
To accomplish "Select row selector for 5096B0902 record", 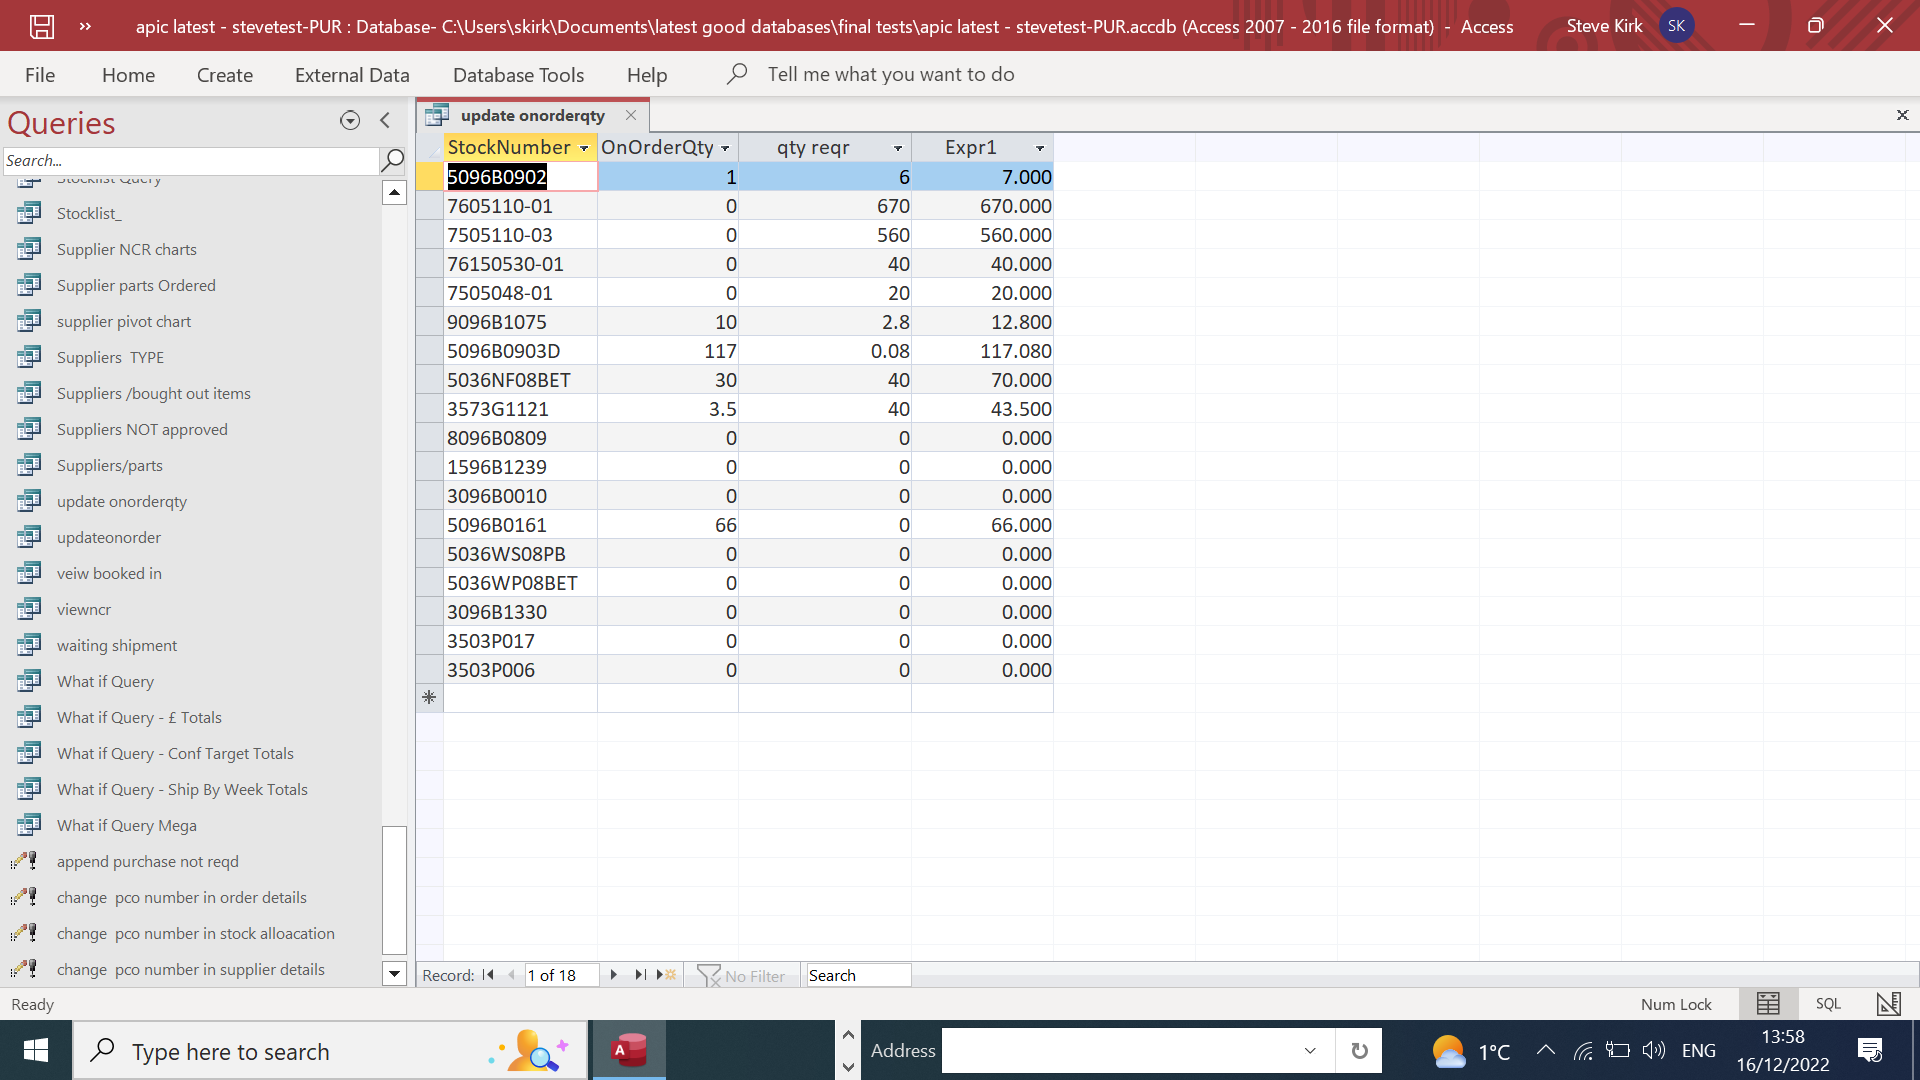I will (430, 177).
